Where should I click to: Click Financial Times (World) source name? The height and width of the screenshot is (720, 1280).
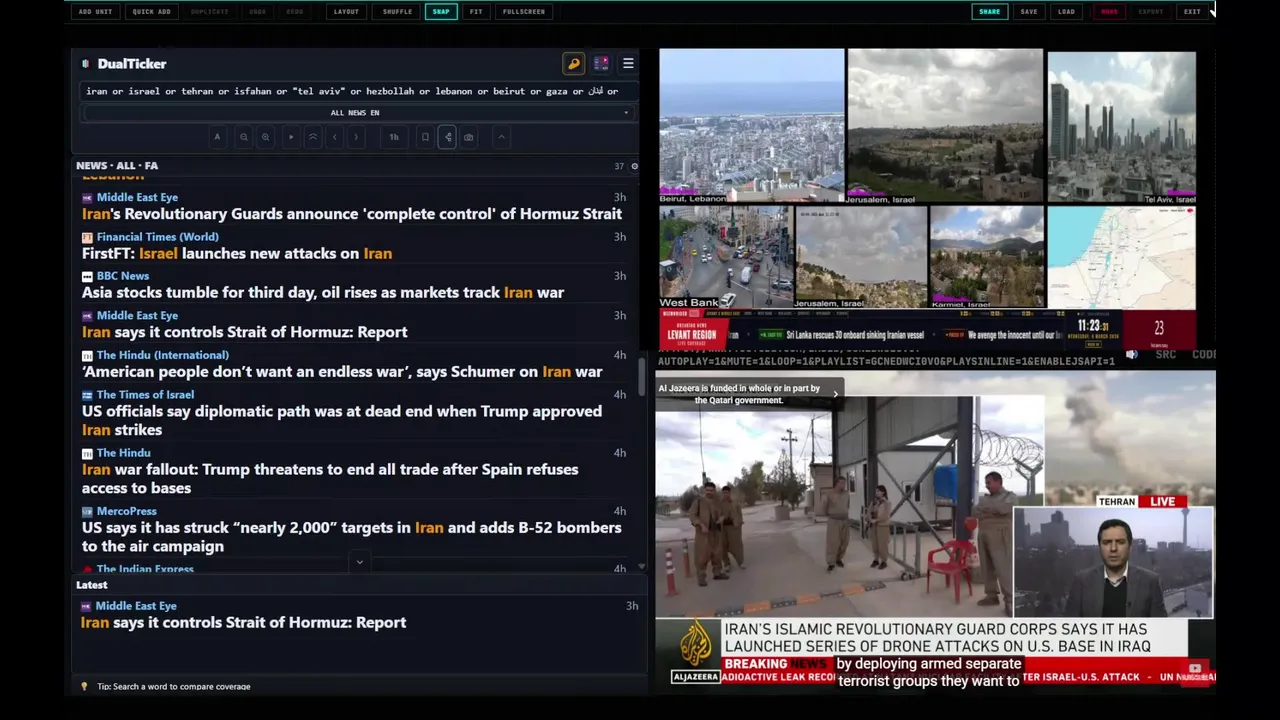157,237
